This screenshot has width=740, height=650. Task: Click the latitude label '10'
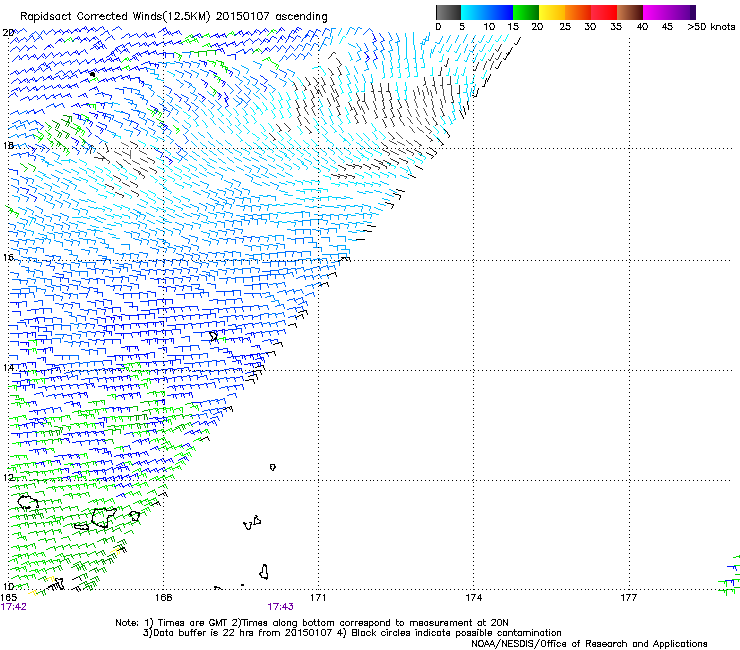pos(8,586)
